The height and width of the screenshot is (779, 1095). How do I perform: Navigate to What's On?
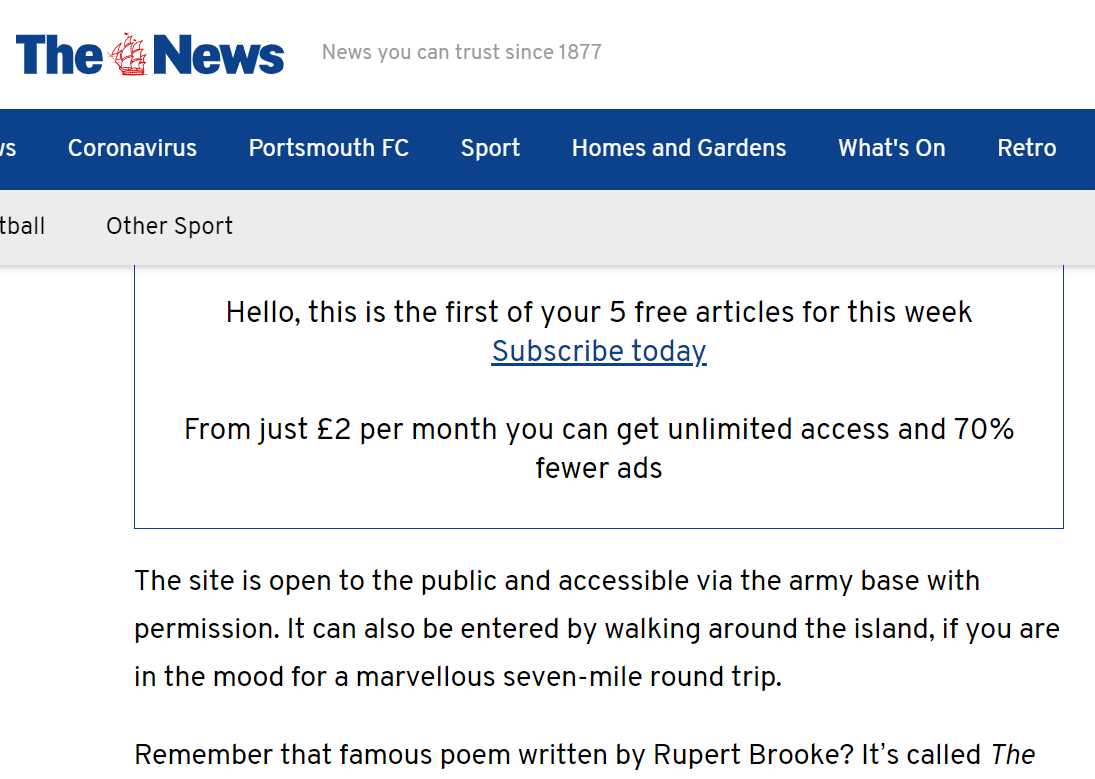coord(891,148)
